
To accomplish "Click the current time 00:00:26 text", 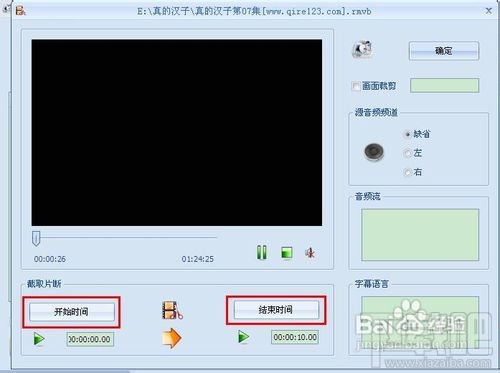I will pyautogui.click(x=50, y=259).
